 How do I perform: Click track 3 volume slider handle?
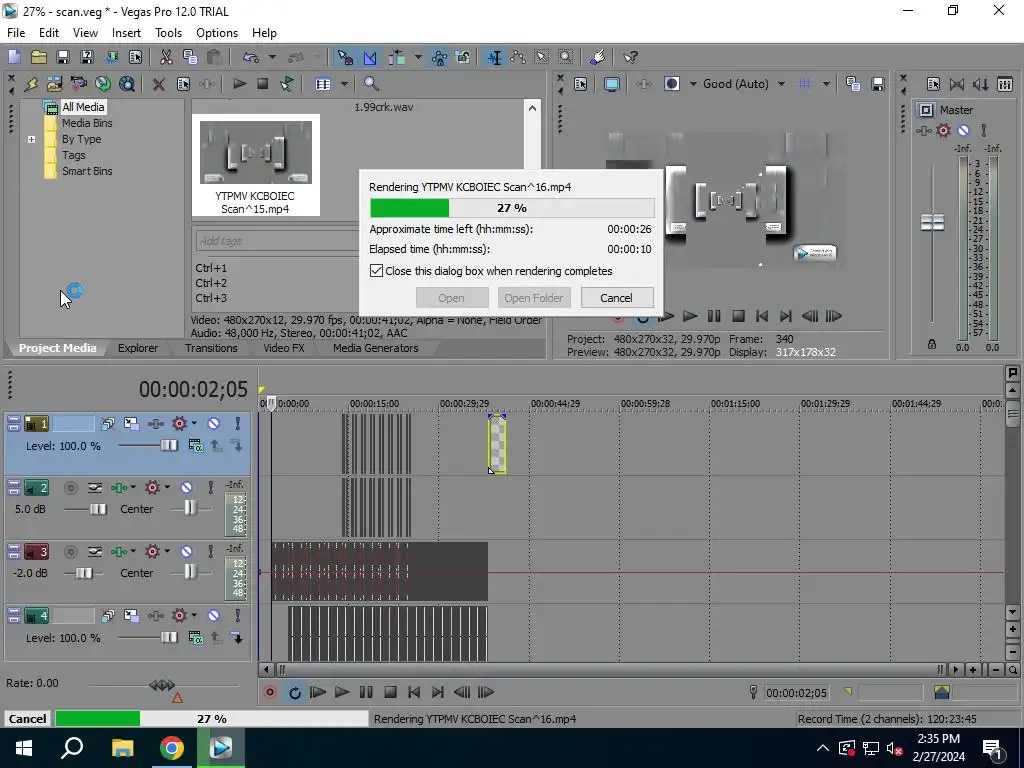[84, 573]
